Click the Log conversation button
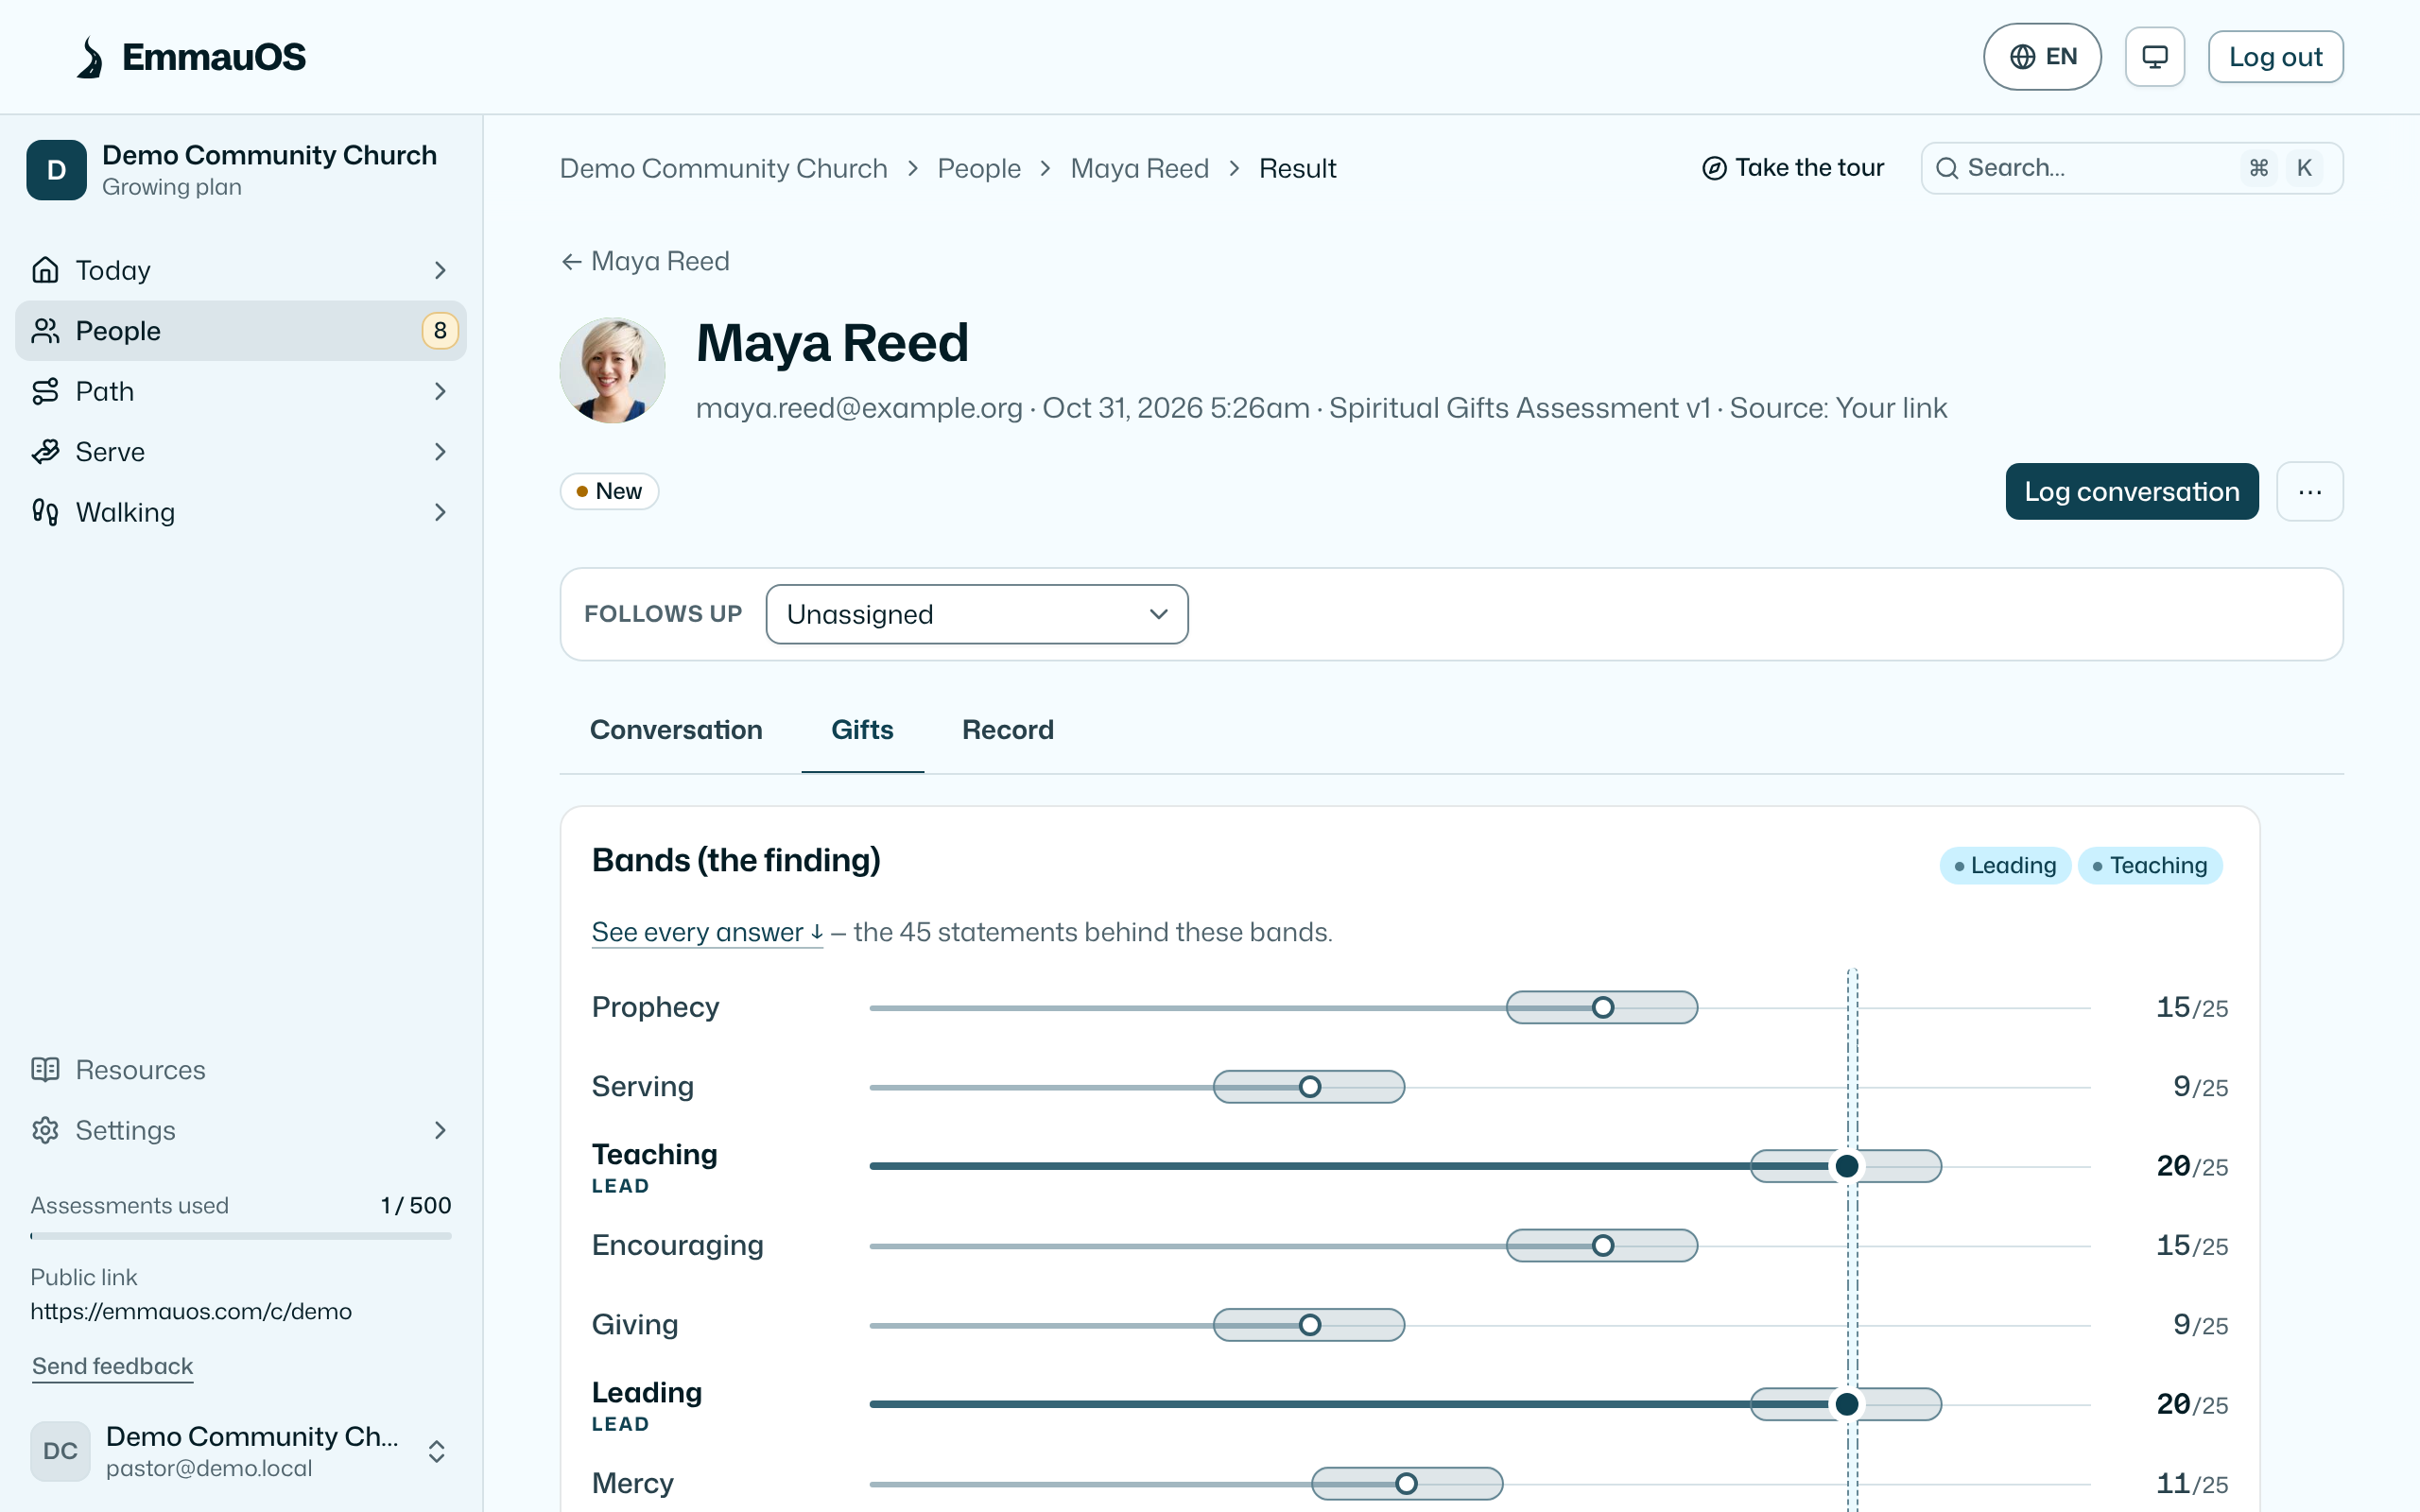Viewport: 2420px width, 1512px height. pyautogui.click(x=2132, y=492)
